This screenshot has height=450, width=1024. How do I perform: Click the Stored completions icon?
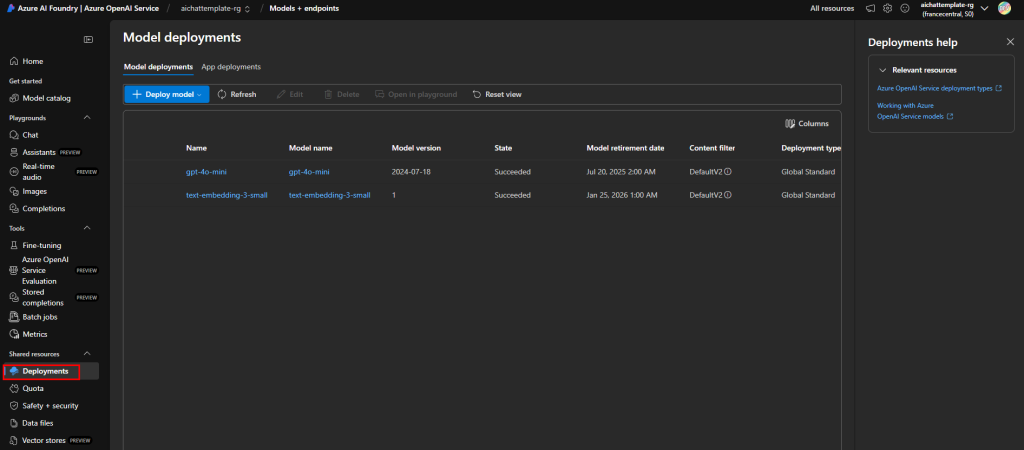coord(14,297)
